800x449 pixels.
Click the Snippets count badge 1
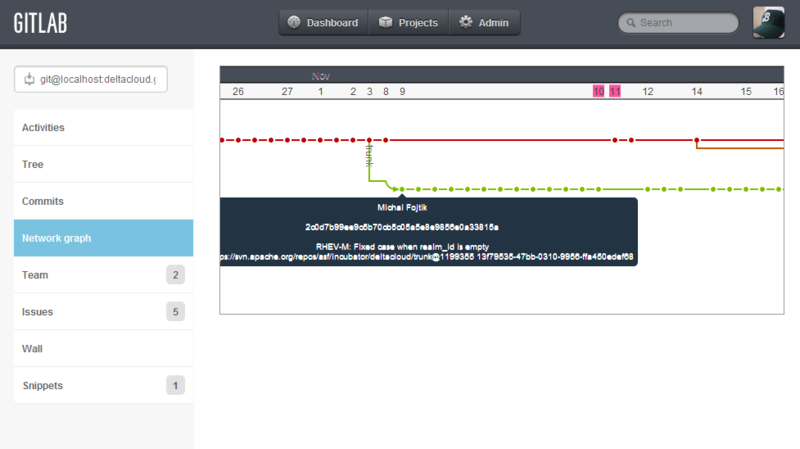click(175, 385)
